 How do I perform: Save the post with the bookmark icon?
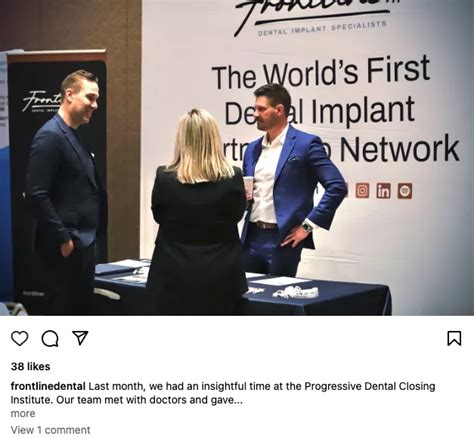[454, 338]
